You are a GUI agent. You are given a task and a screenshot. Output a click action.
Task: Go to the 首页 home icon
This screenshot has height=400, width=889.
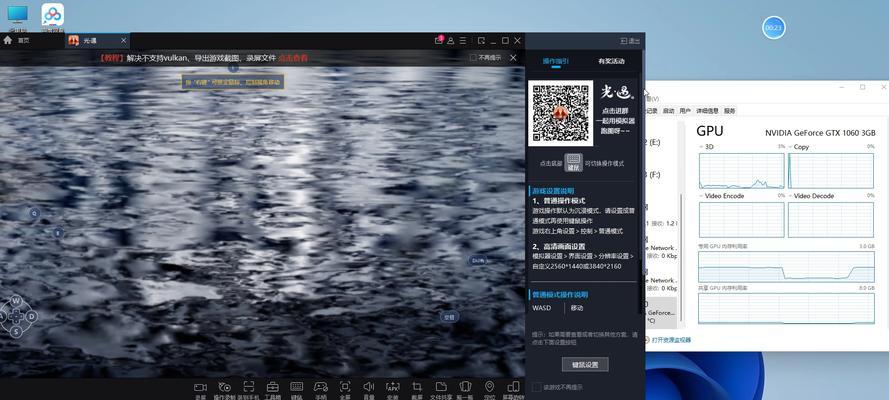coord(8,40)
